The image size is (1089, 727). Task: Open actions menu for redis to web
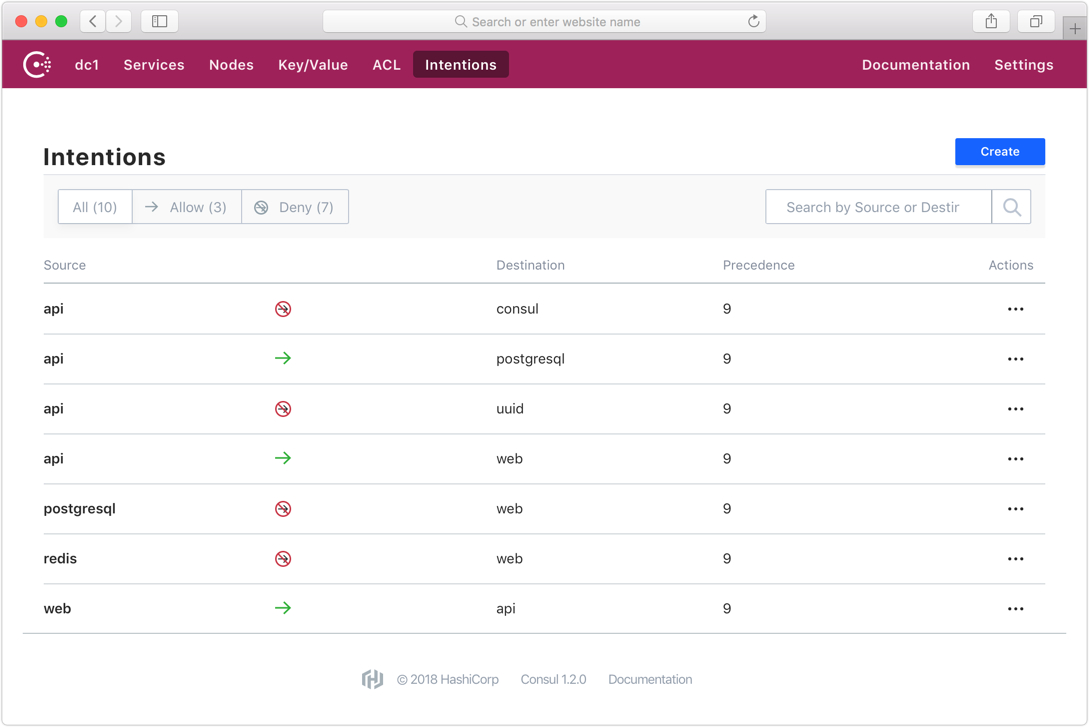point(1015,559)
